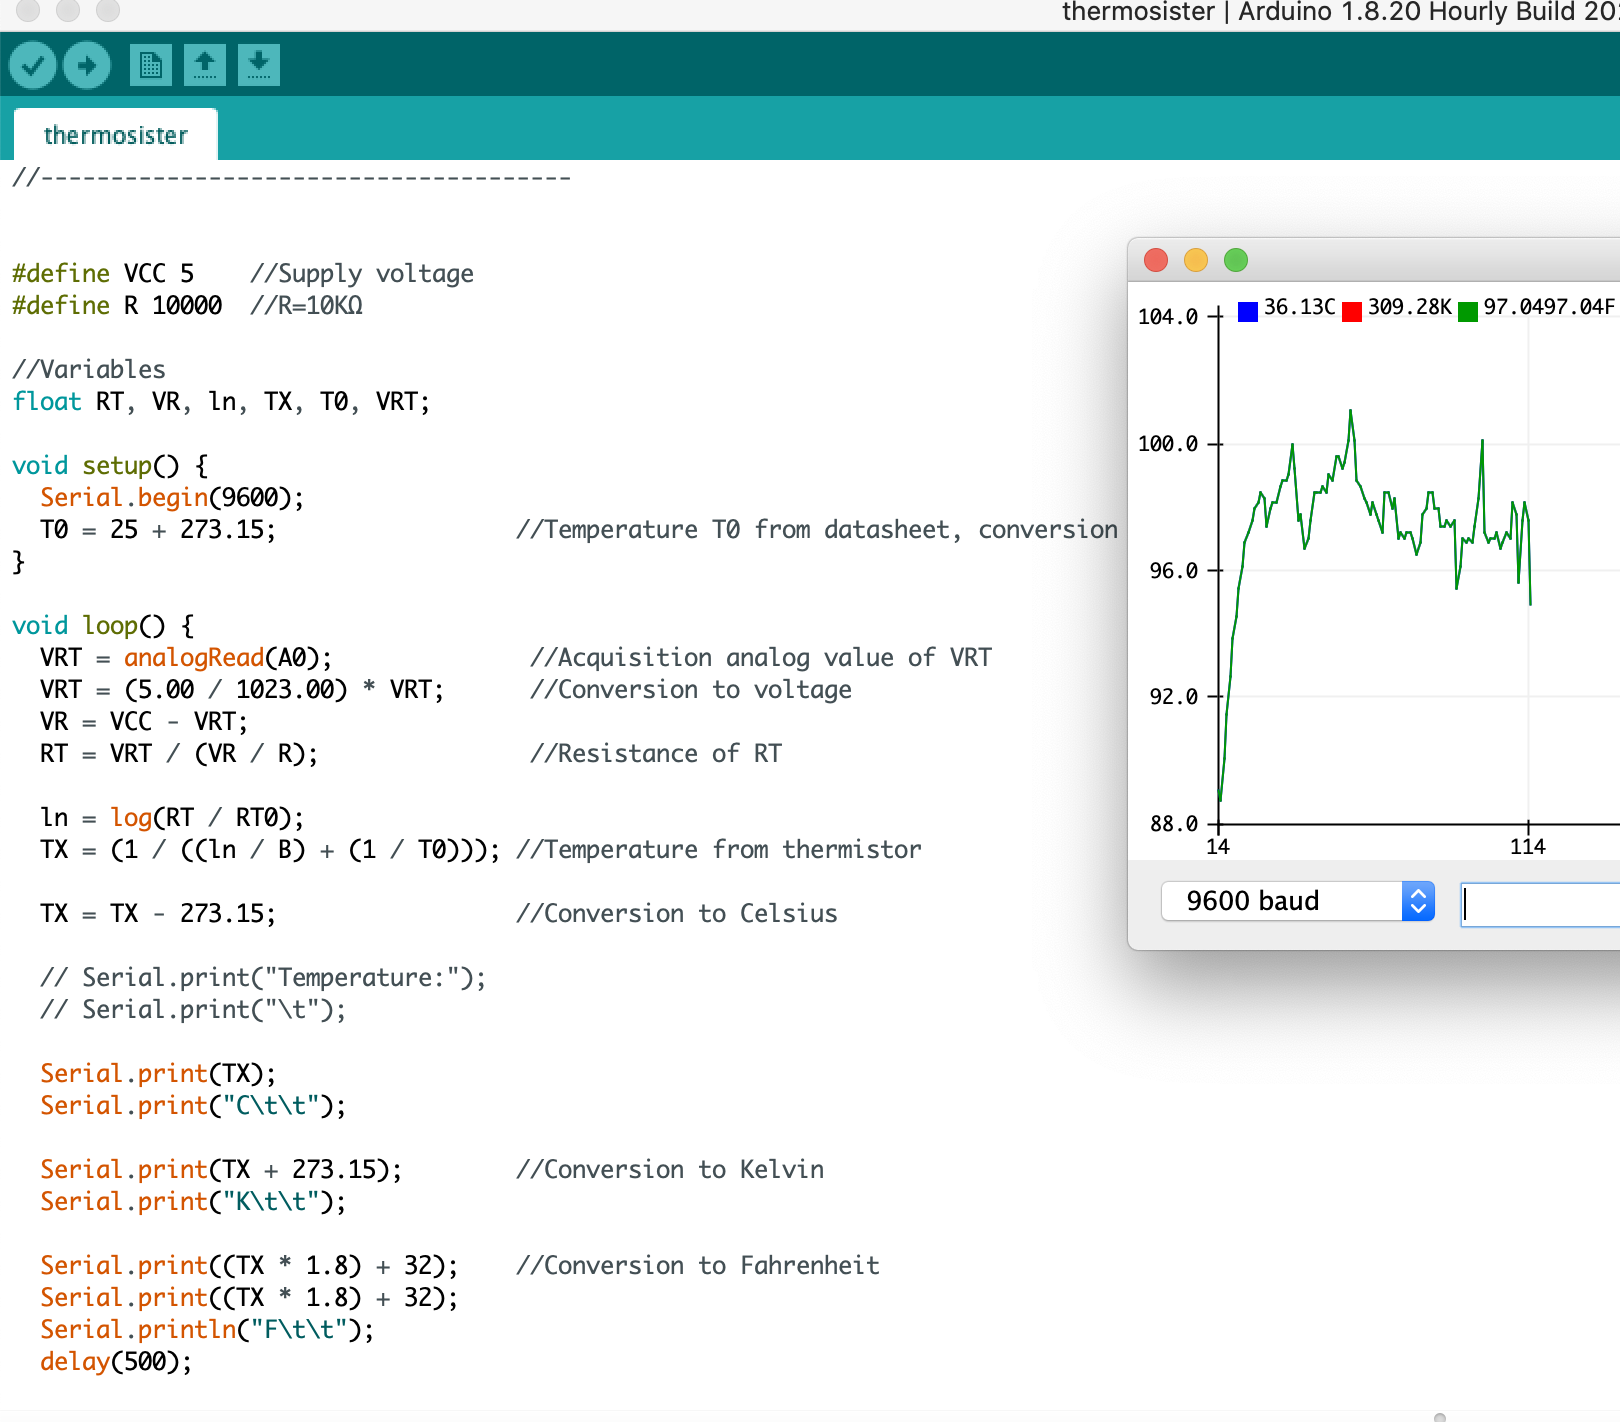This screenshot has height=1422, width=1620.
Task: Click the Verify sketch checkmark button
Action: [33, 66]
